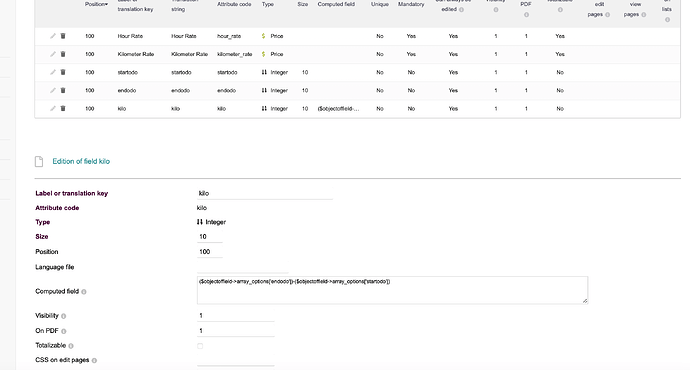This screenshot has height=370, width=690.
Task: Click Totalizable 'Yes' in Kilometer Rate row
Action: pyautogui.click(x=560, y=54)
